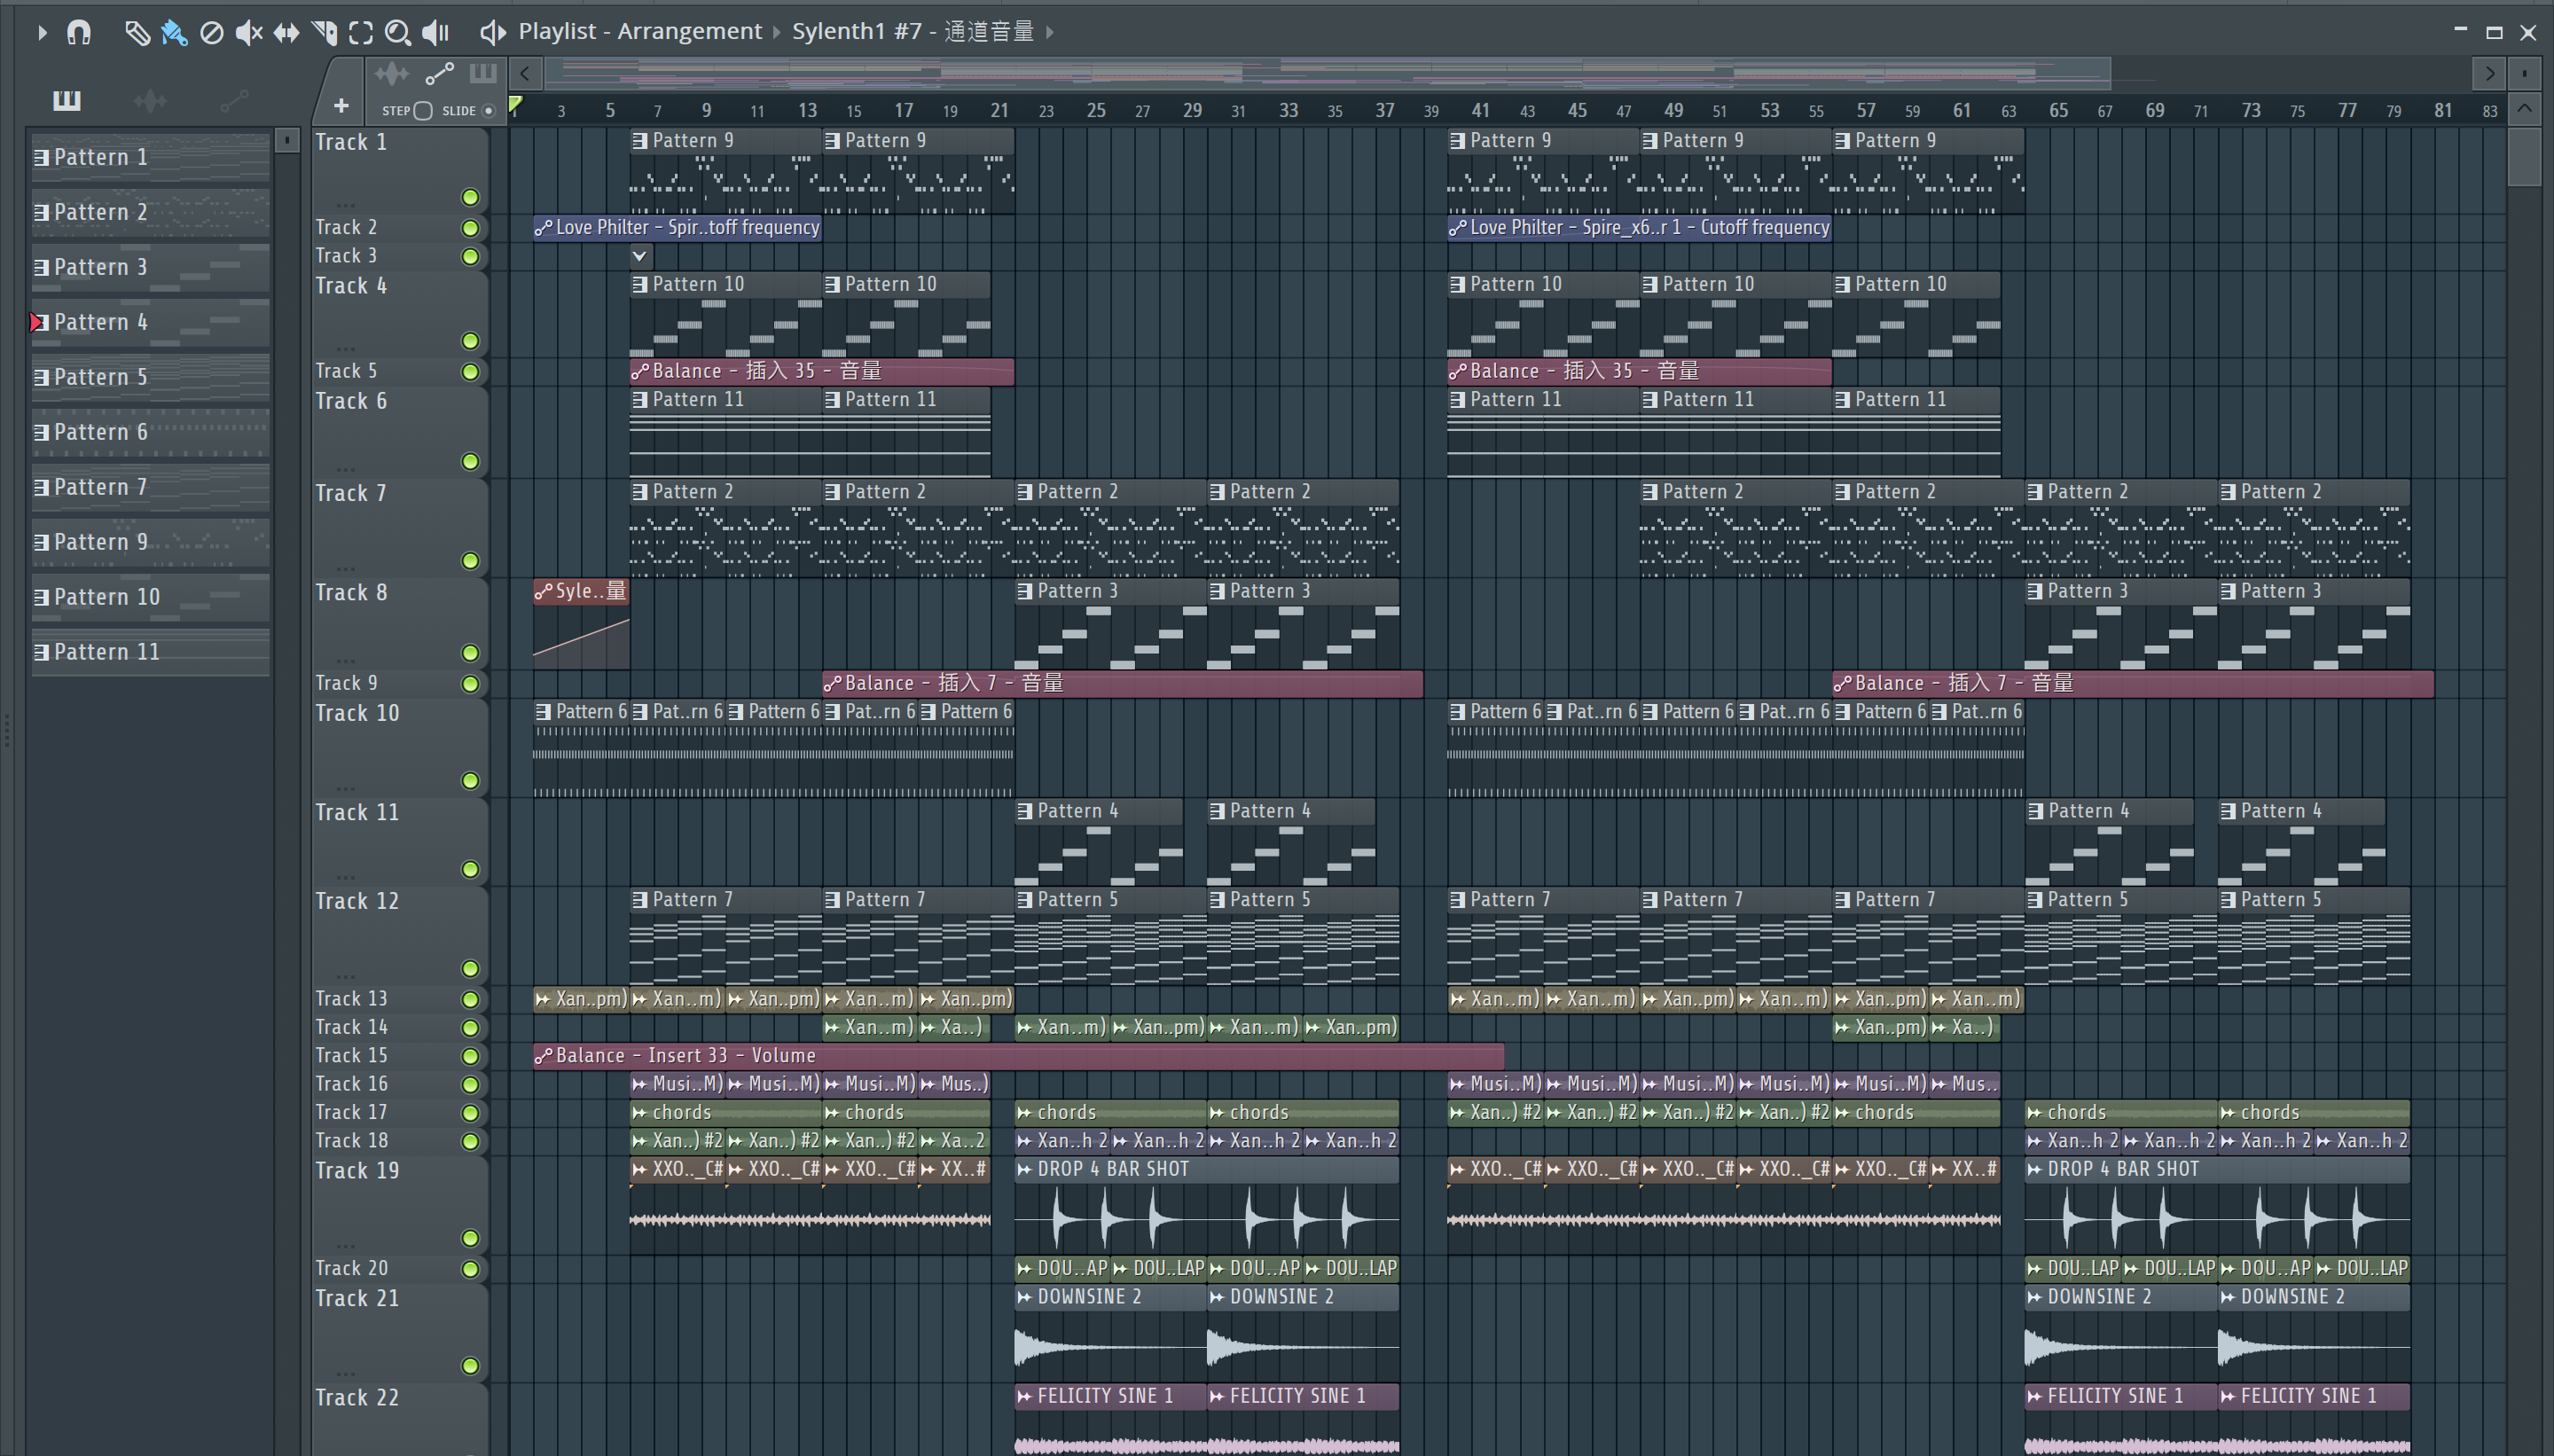Select the Draw pencil tool
This screenshot has width=2554, height=1456.
(137, 33)
